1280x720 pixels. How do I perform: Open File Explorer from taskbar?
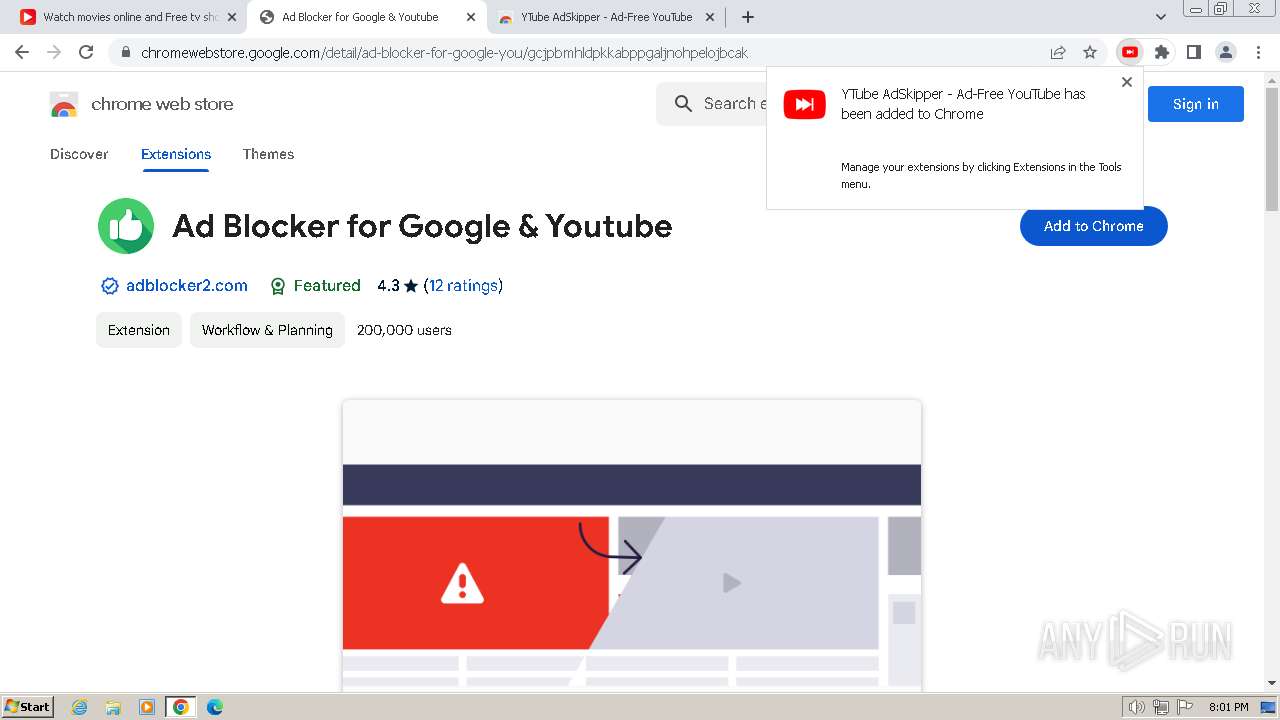tap(113, 707)
